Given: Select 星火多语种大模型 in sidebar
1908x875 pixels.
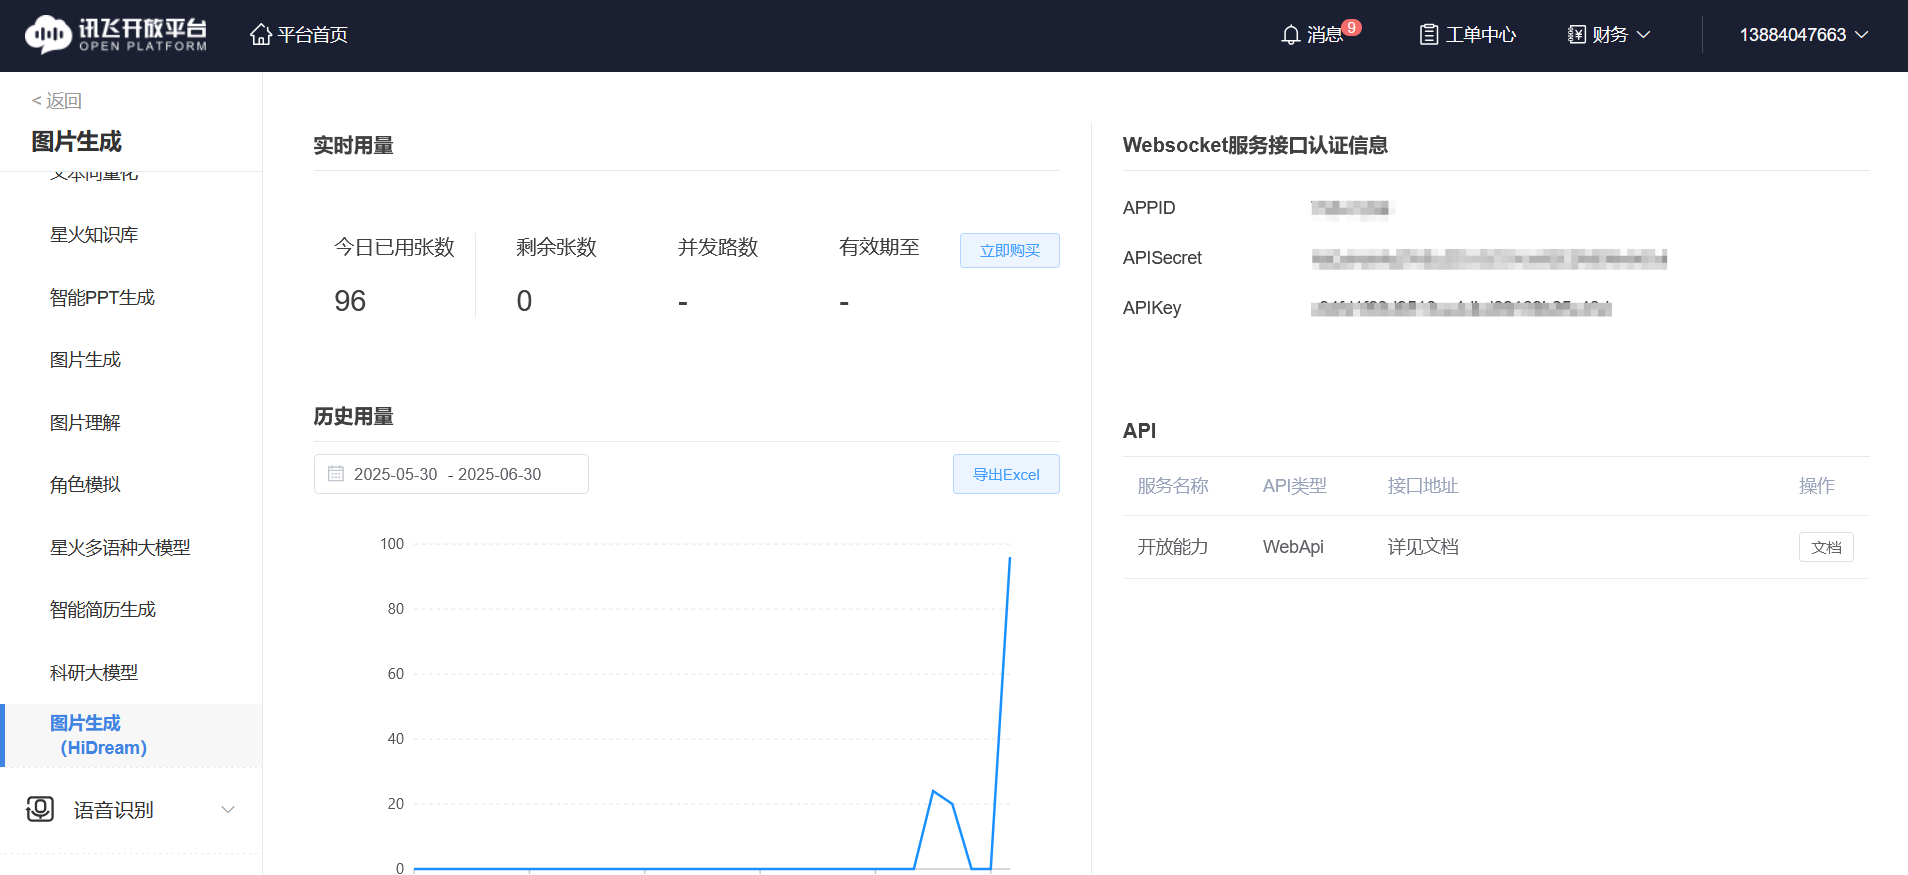Looking at the screenshot, I should point(120,547).
